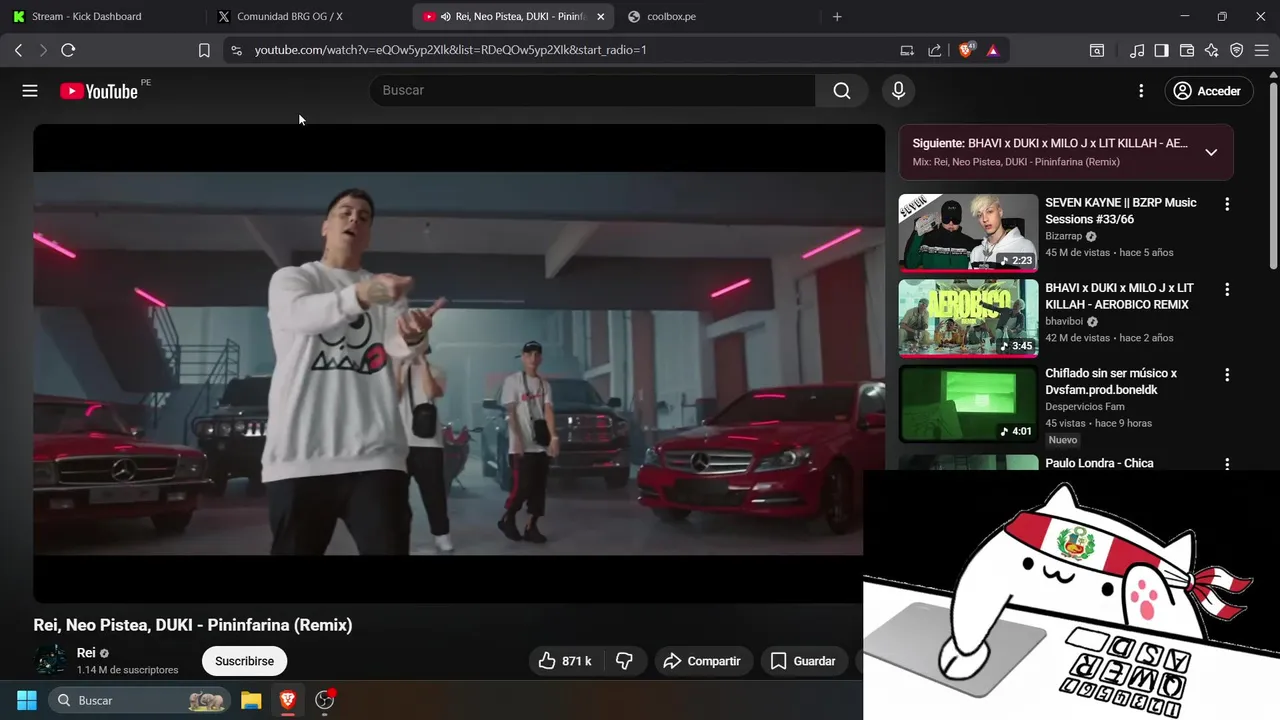Click the browser address bar URL
The height and width of the screenshot is (720, 1280).
450,50
